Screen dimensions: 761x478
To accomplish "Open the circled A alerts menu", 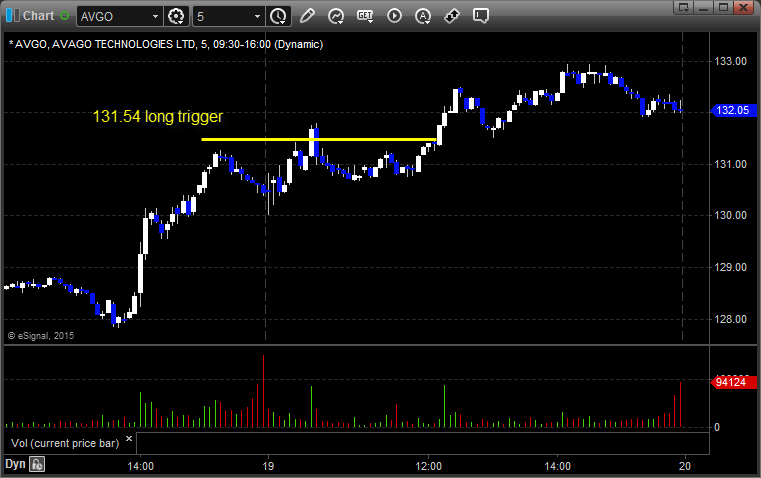I will point(423,16).
